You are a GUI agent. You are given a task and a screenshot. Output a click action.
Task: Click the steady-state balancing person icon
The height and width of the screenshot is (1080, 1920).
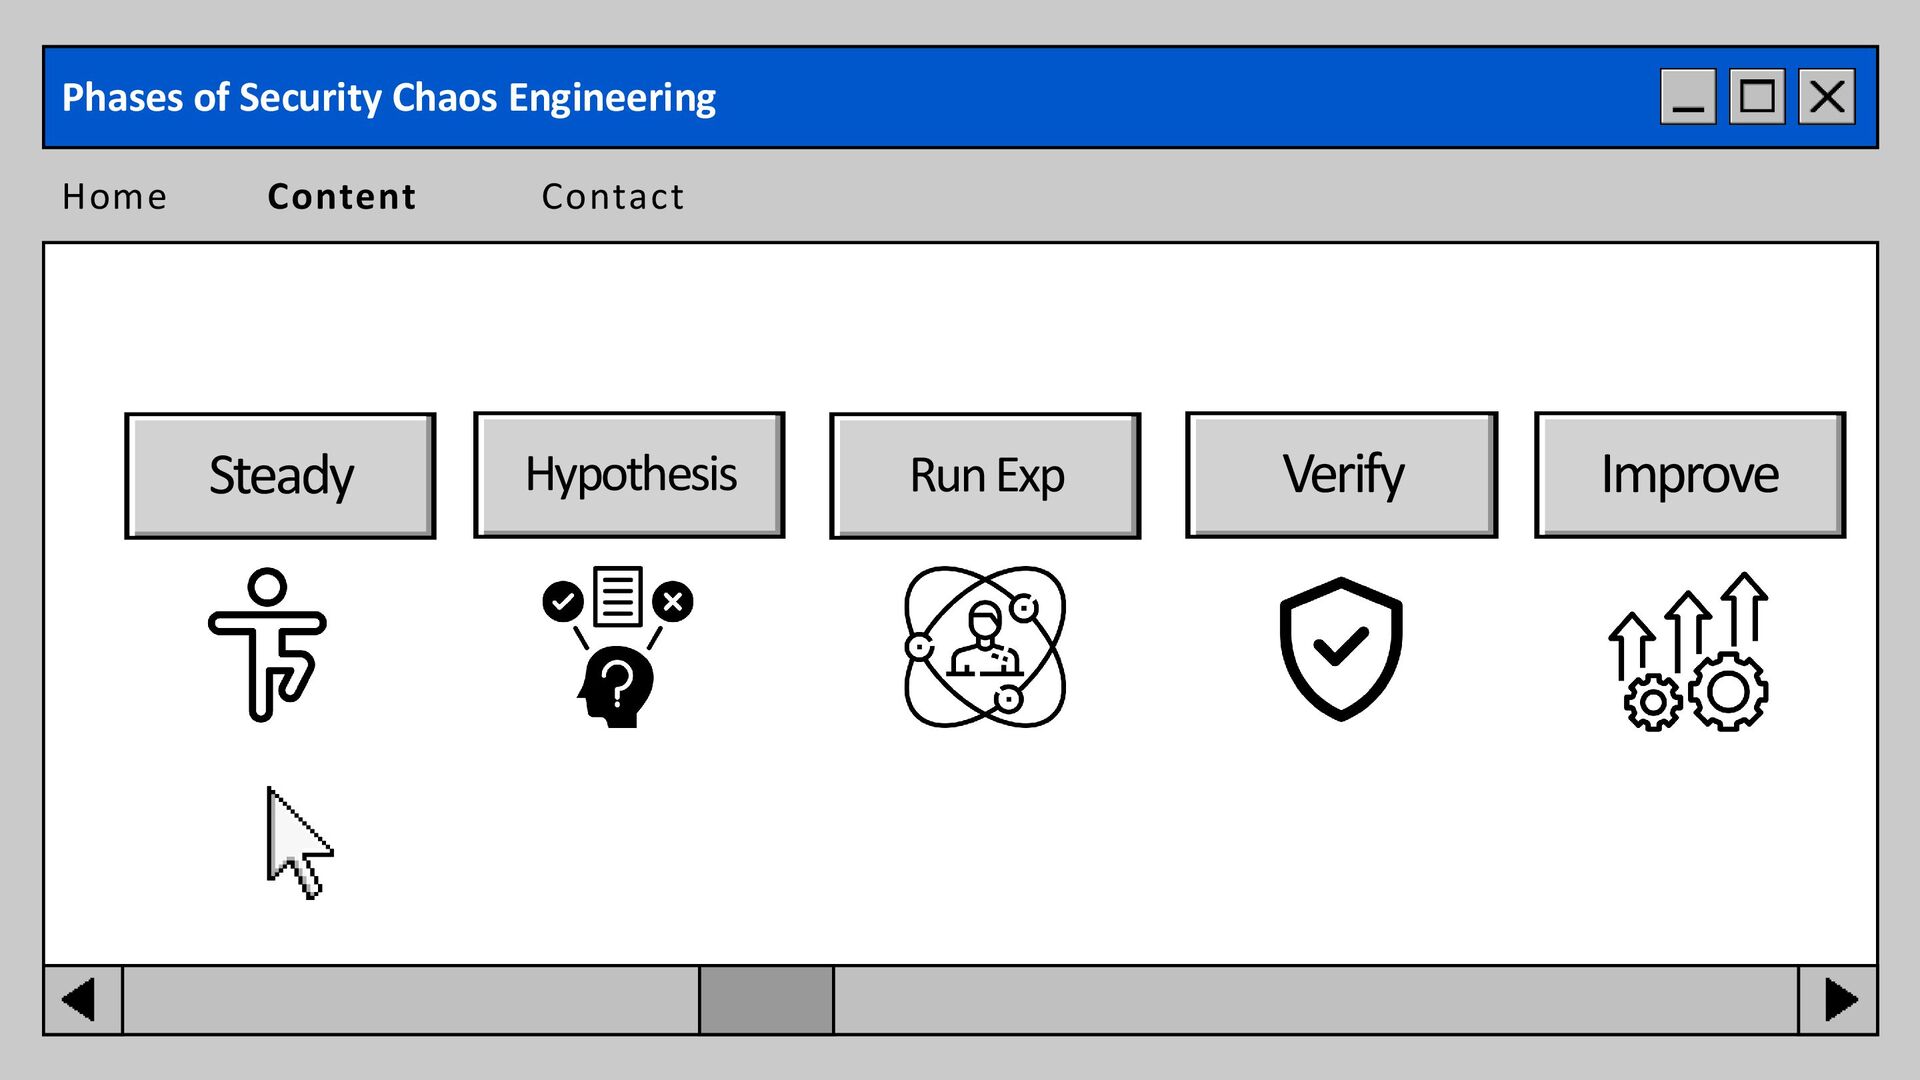tap(267, 645)
